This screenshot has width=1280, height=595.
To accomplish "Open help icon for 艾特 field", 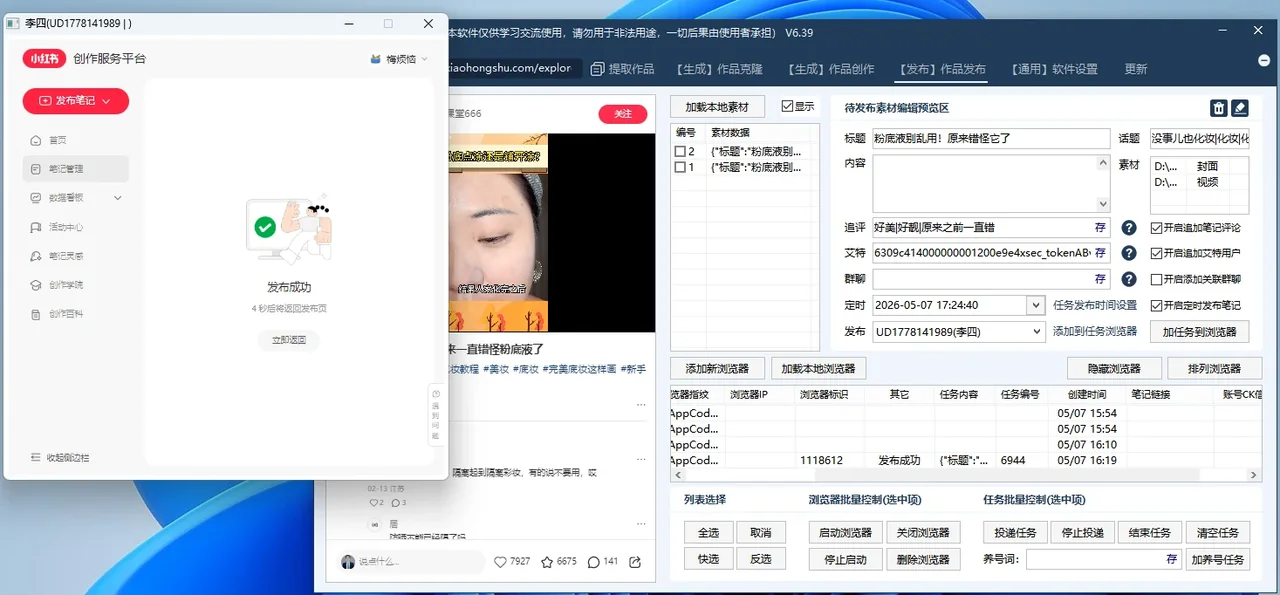I will click(1129, 253).
